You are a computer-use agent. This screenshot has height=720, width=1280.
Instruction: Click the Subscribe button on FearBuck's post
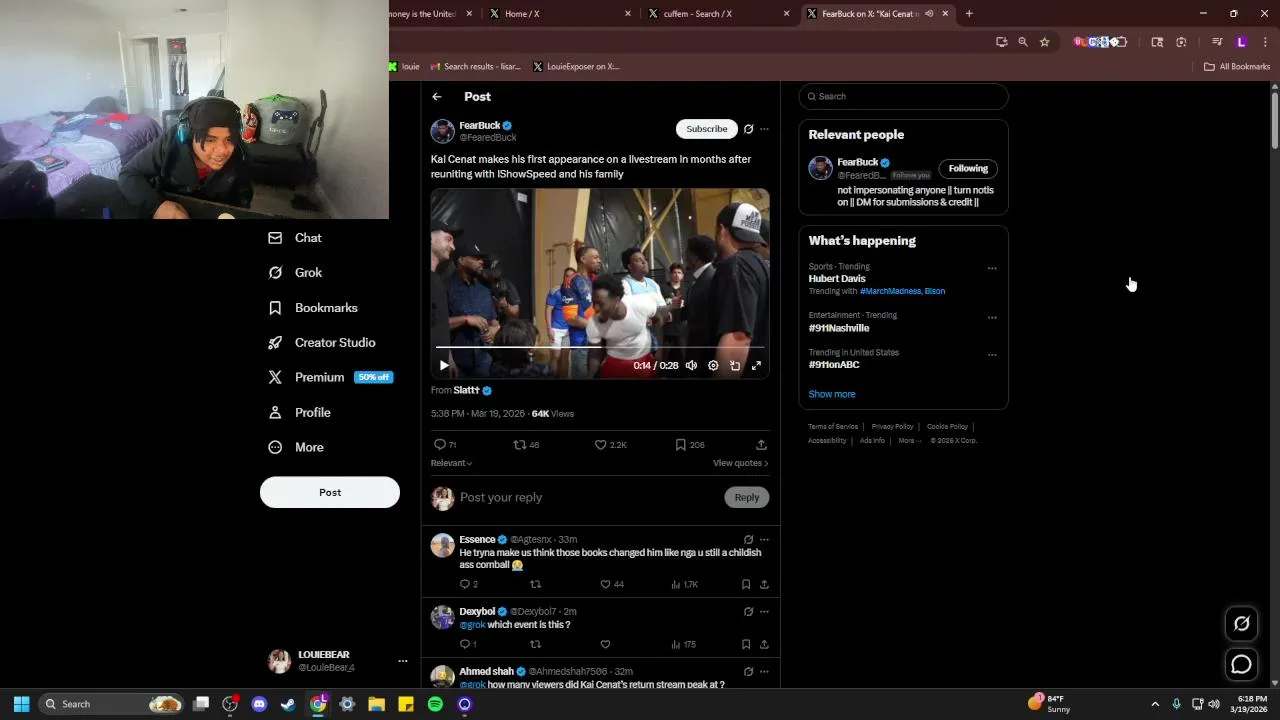coord(706,129)
